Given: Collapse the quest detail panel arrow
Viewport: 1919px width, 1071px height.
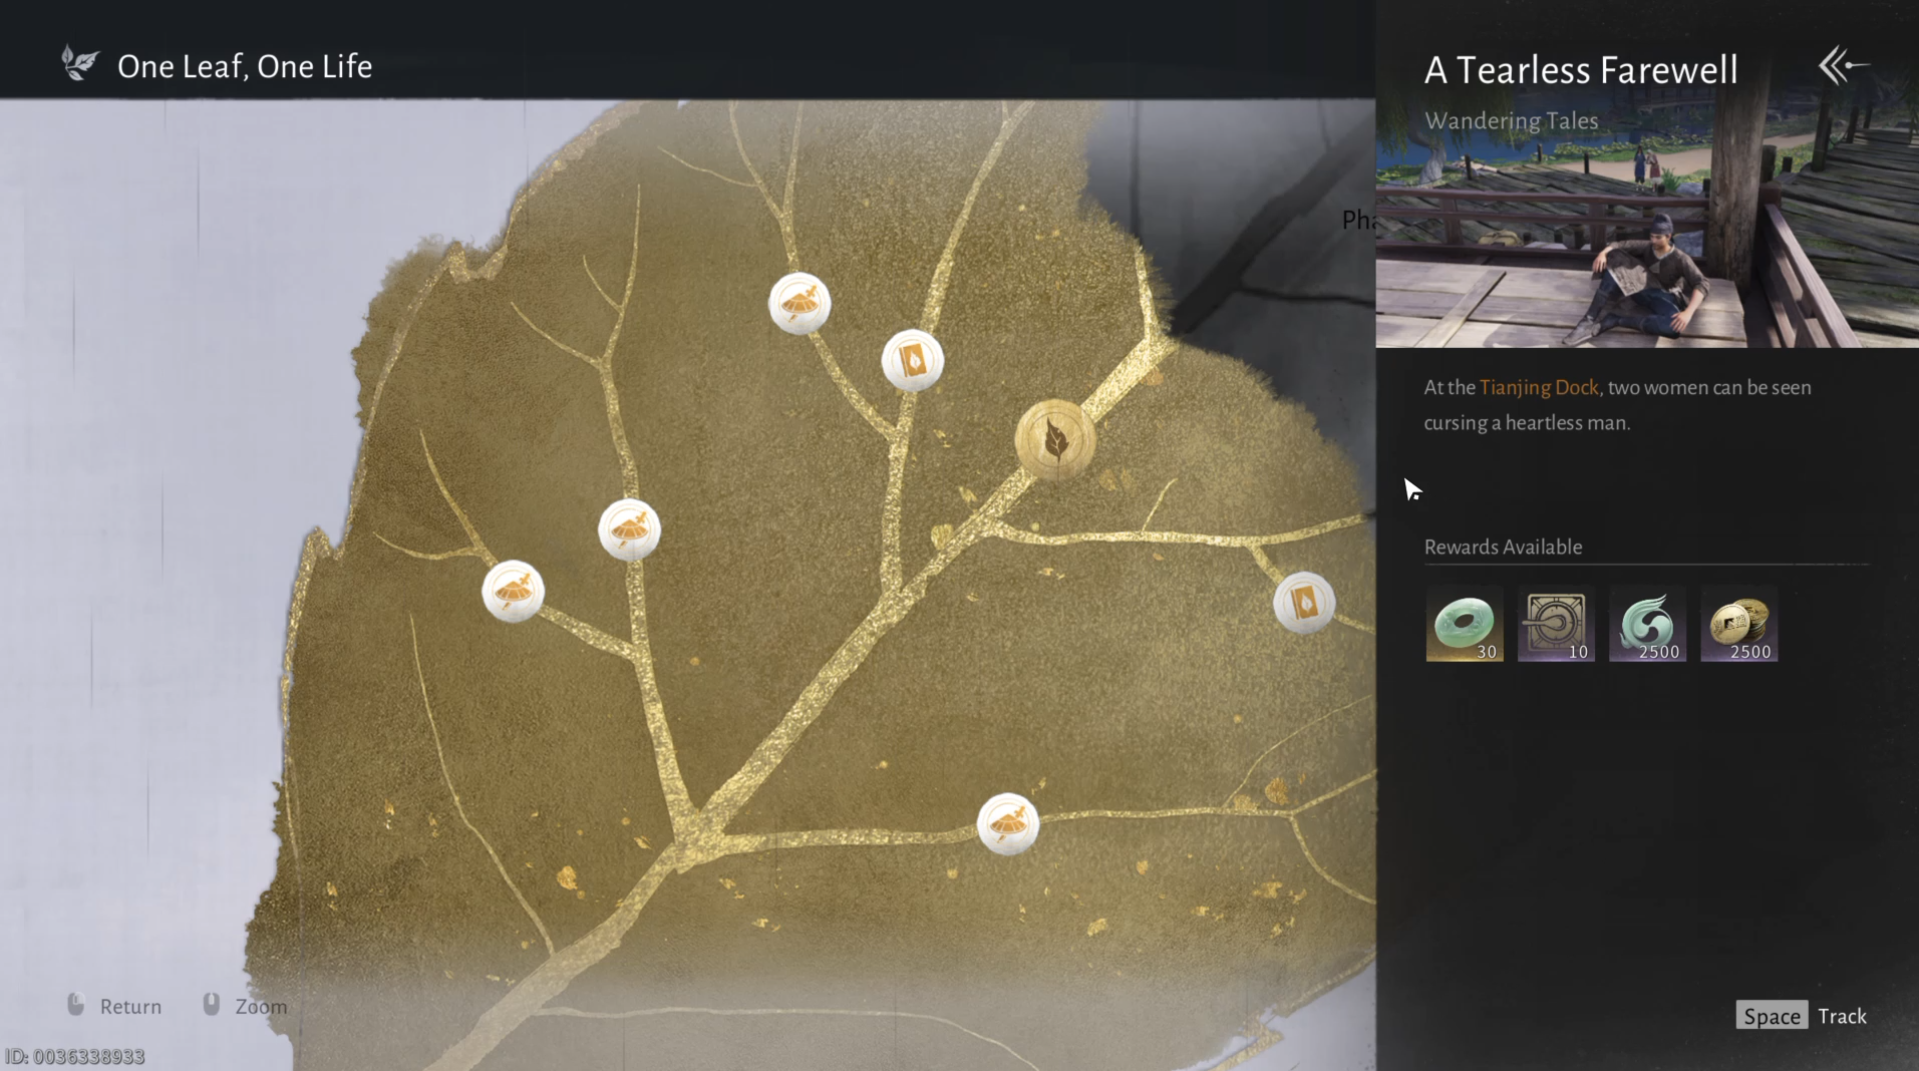Looking at the screenshot, I should (1843, 66).
